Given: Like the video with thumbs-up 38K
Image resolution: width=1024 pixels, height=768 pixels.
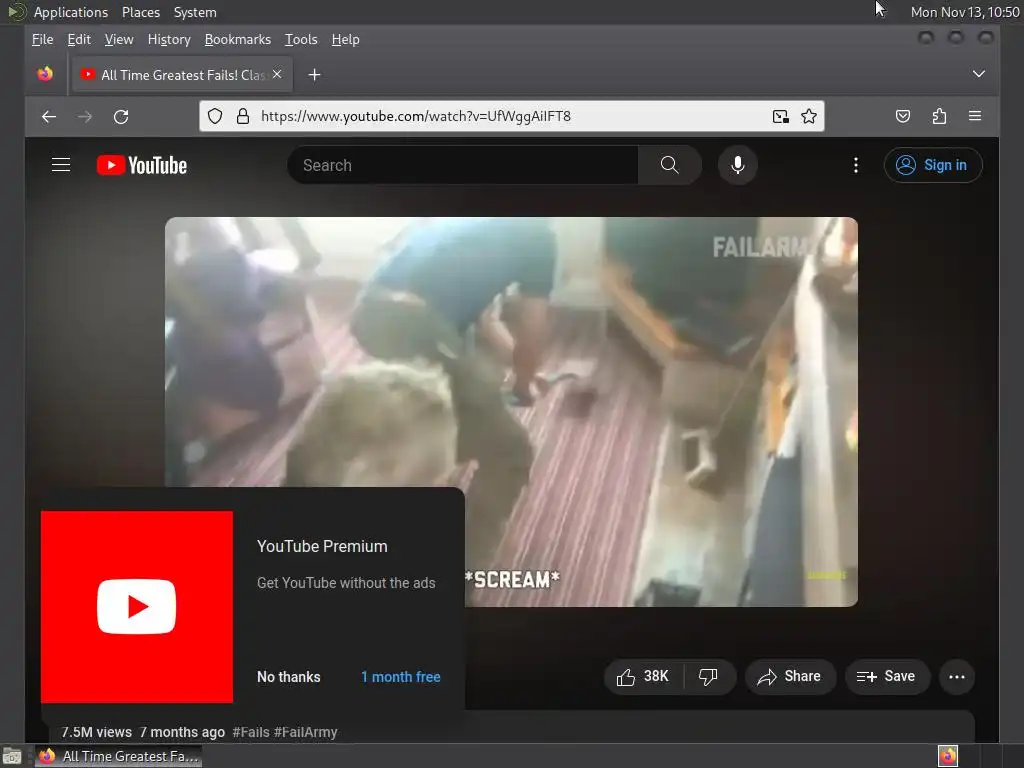Looking at the screenshot, I should click(643, 677).
